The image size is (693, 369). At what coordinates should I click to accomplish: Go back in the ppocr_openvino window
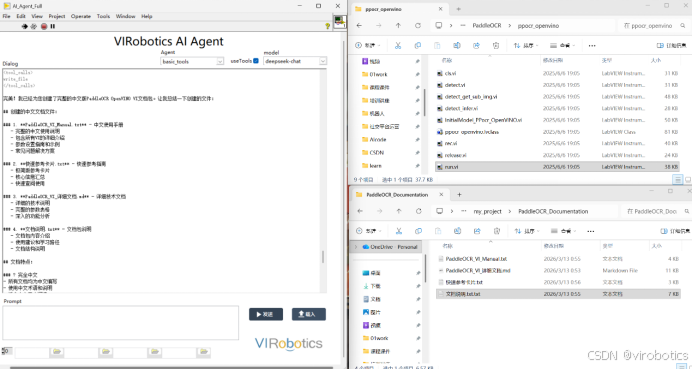[x=359, y=26]
